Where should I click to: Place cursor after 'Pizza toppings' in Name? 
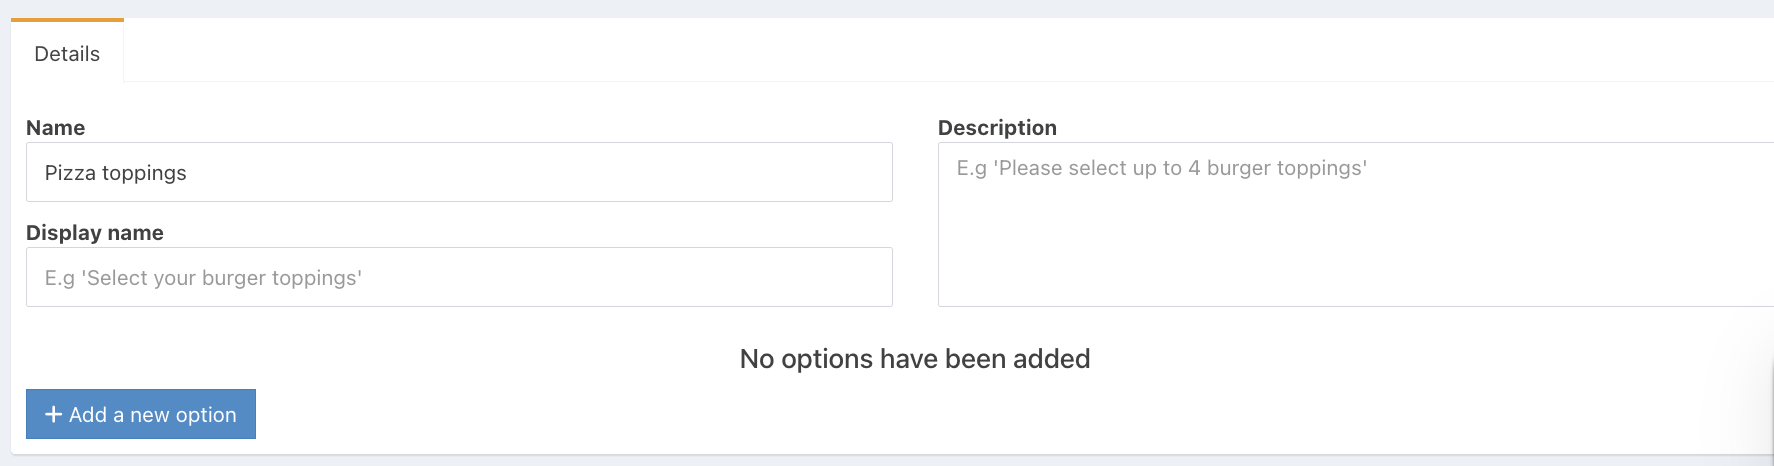[x=189, y=173]
